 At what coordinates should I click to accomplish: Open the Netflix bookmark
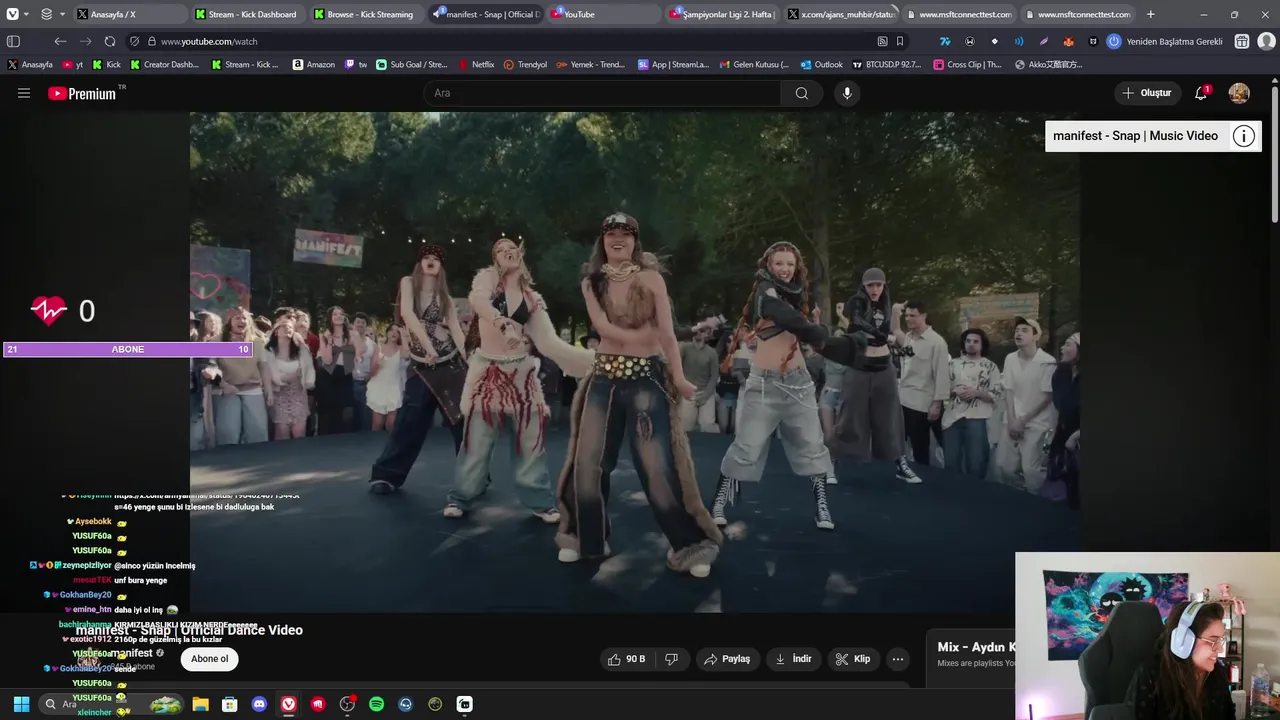point(476,64)
